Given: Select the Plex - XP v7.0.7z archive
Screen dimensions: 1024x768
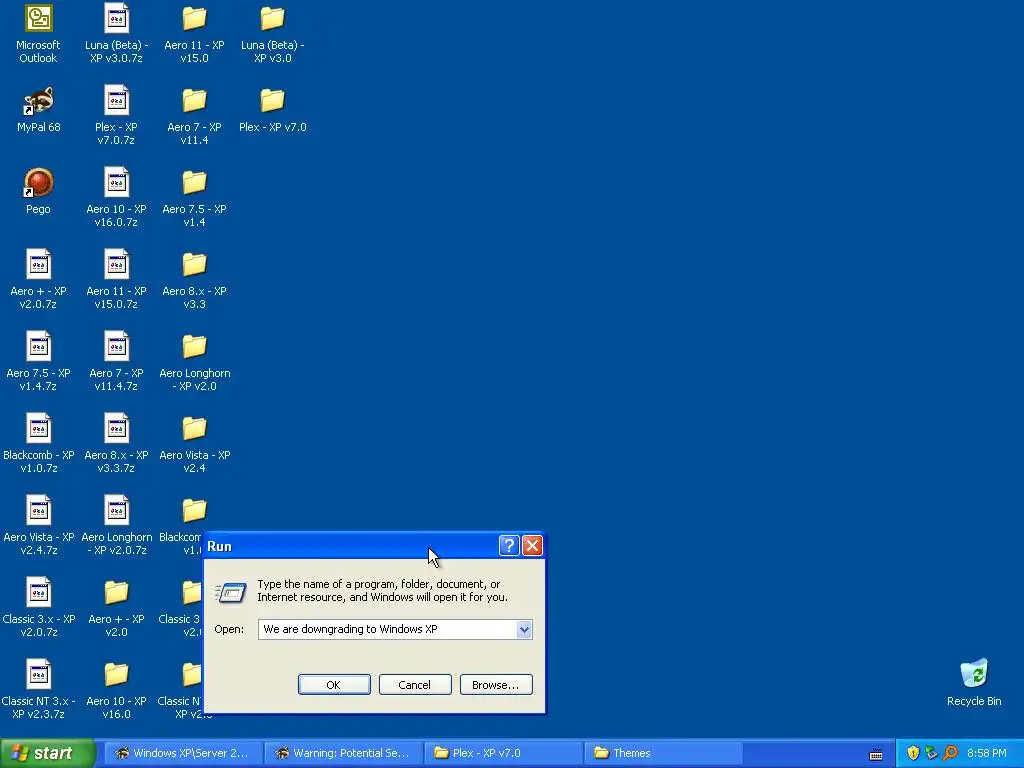Looking at the screenshot, I should pos(116,116).
